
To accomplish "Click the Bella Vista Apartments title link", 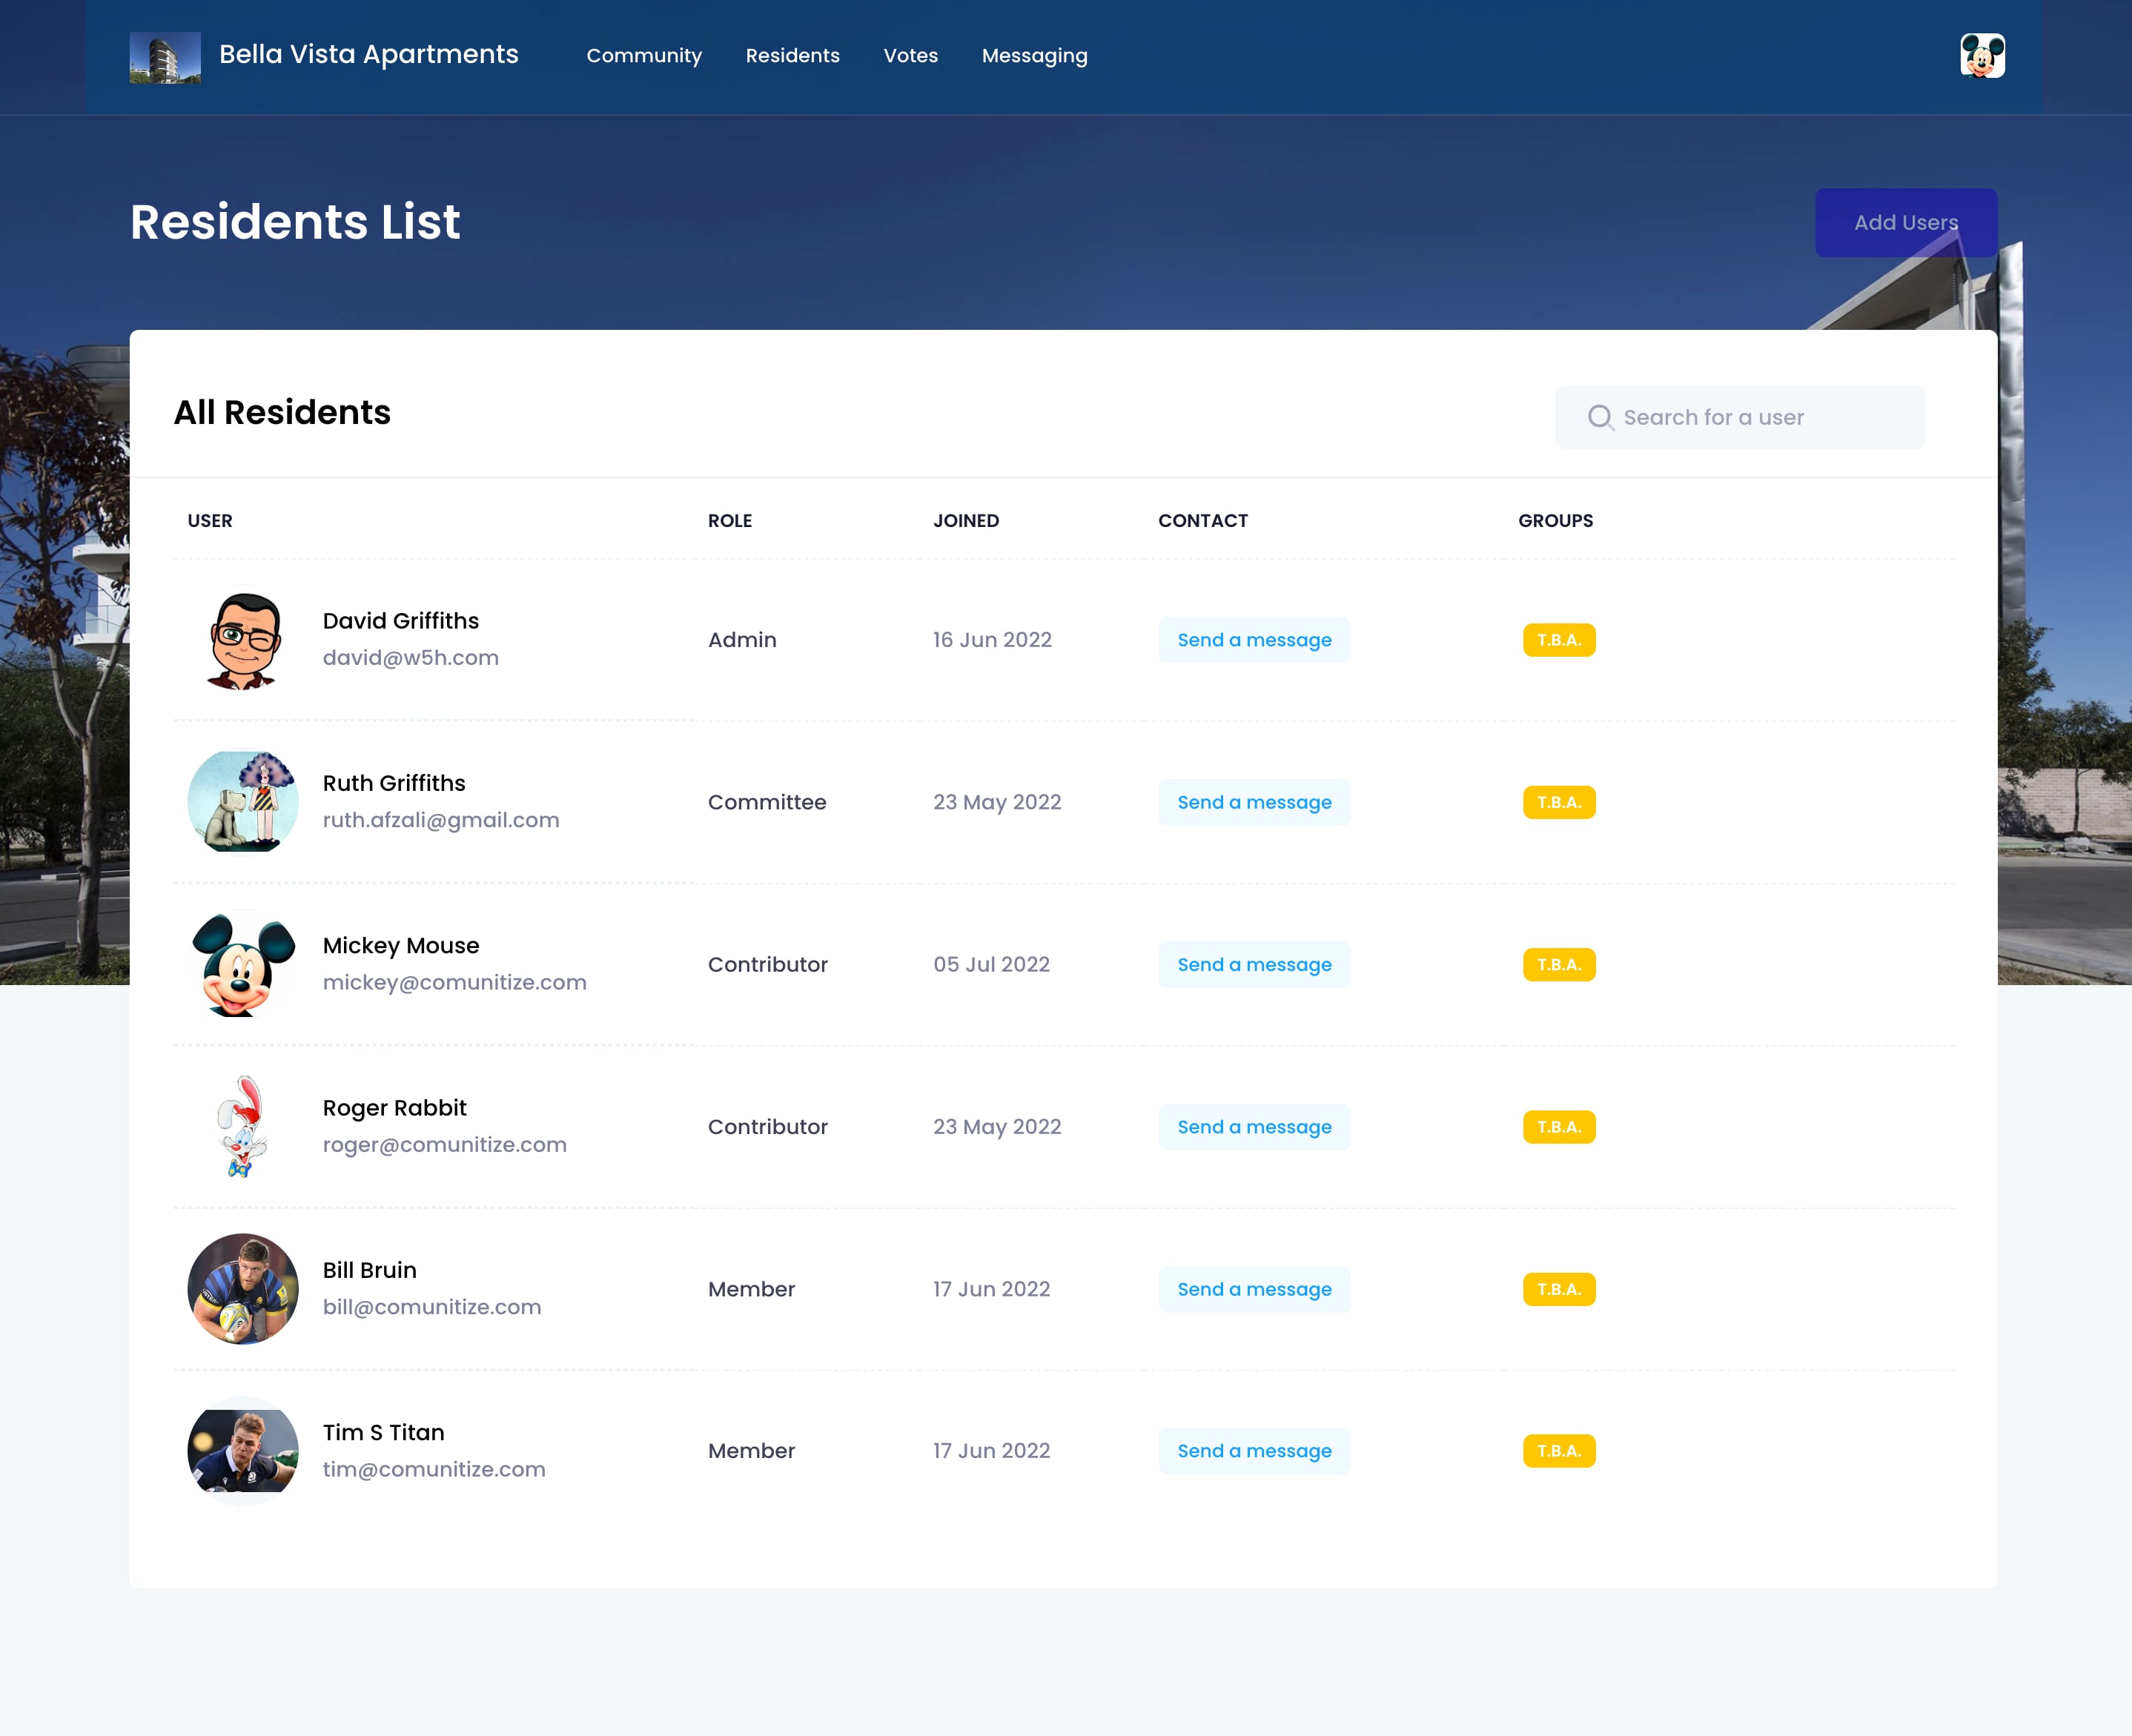I will click(x=369, y=54).
